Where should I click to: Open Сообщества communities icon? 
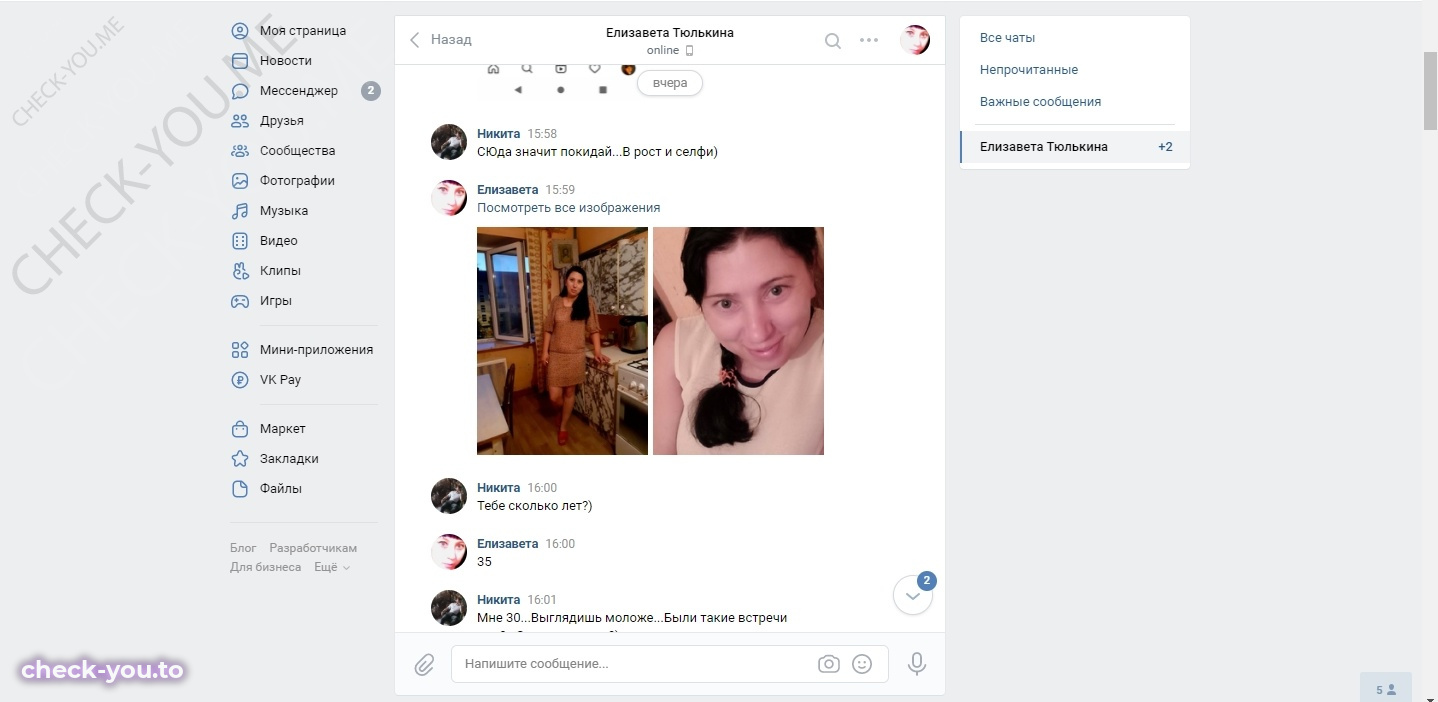tap(240, 151)
